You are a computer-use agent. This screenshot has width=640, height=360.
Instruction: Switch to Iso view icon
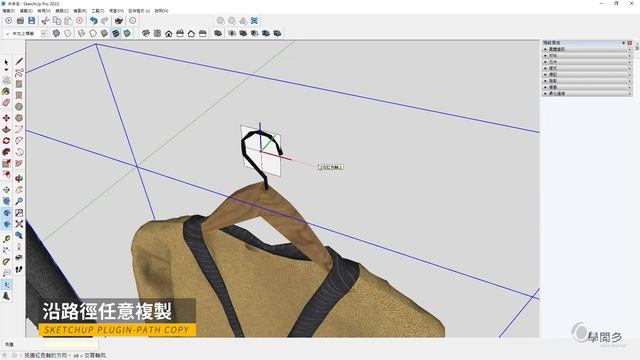pos(146,33)
